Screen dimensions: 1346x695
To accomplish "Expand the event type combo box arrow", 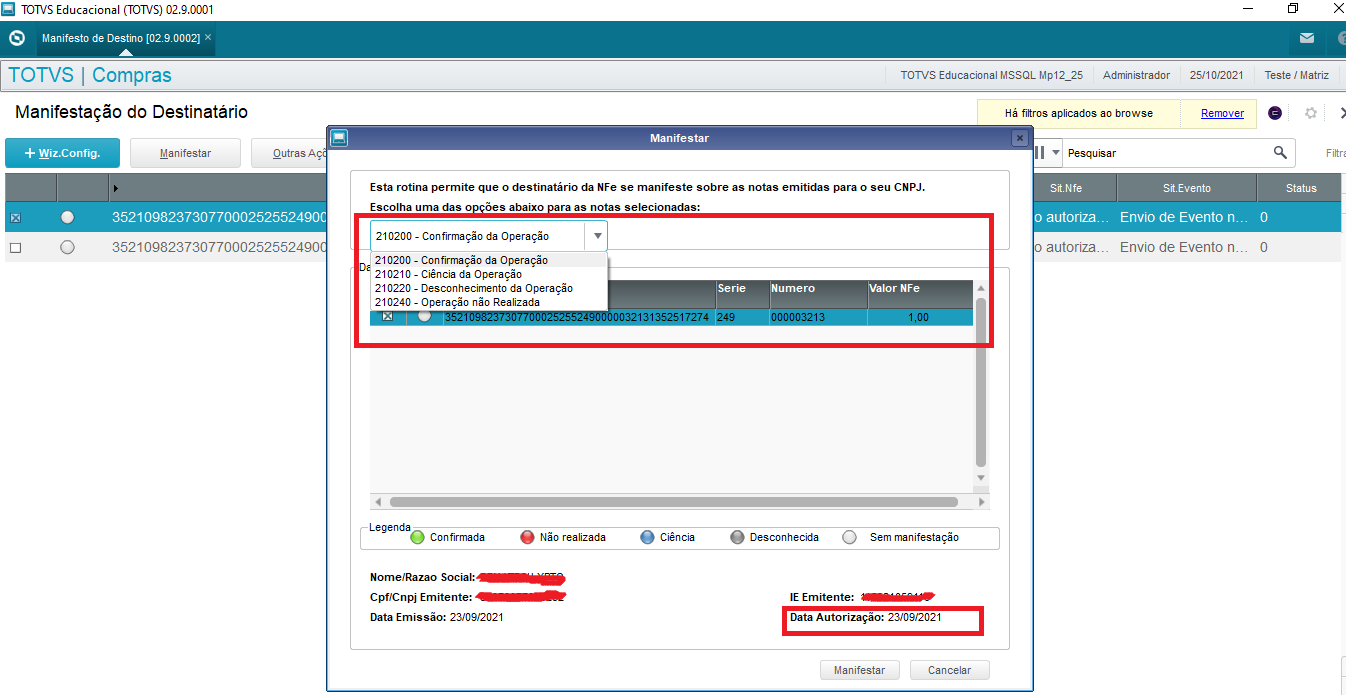I will click(x=597, y=236).
